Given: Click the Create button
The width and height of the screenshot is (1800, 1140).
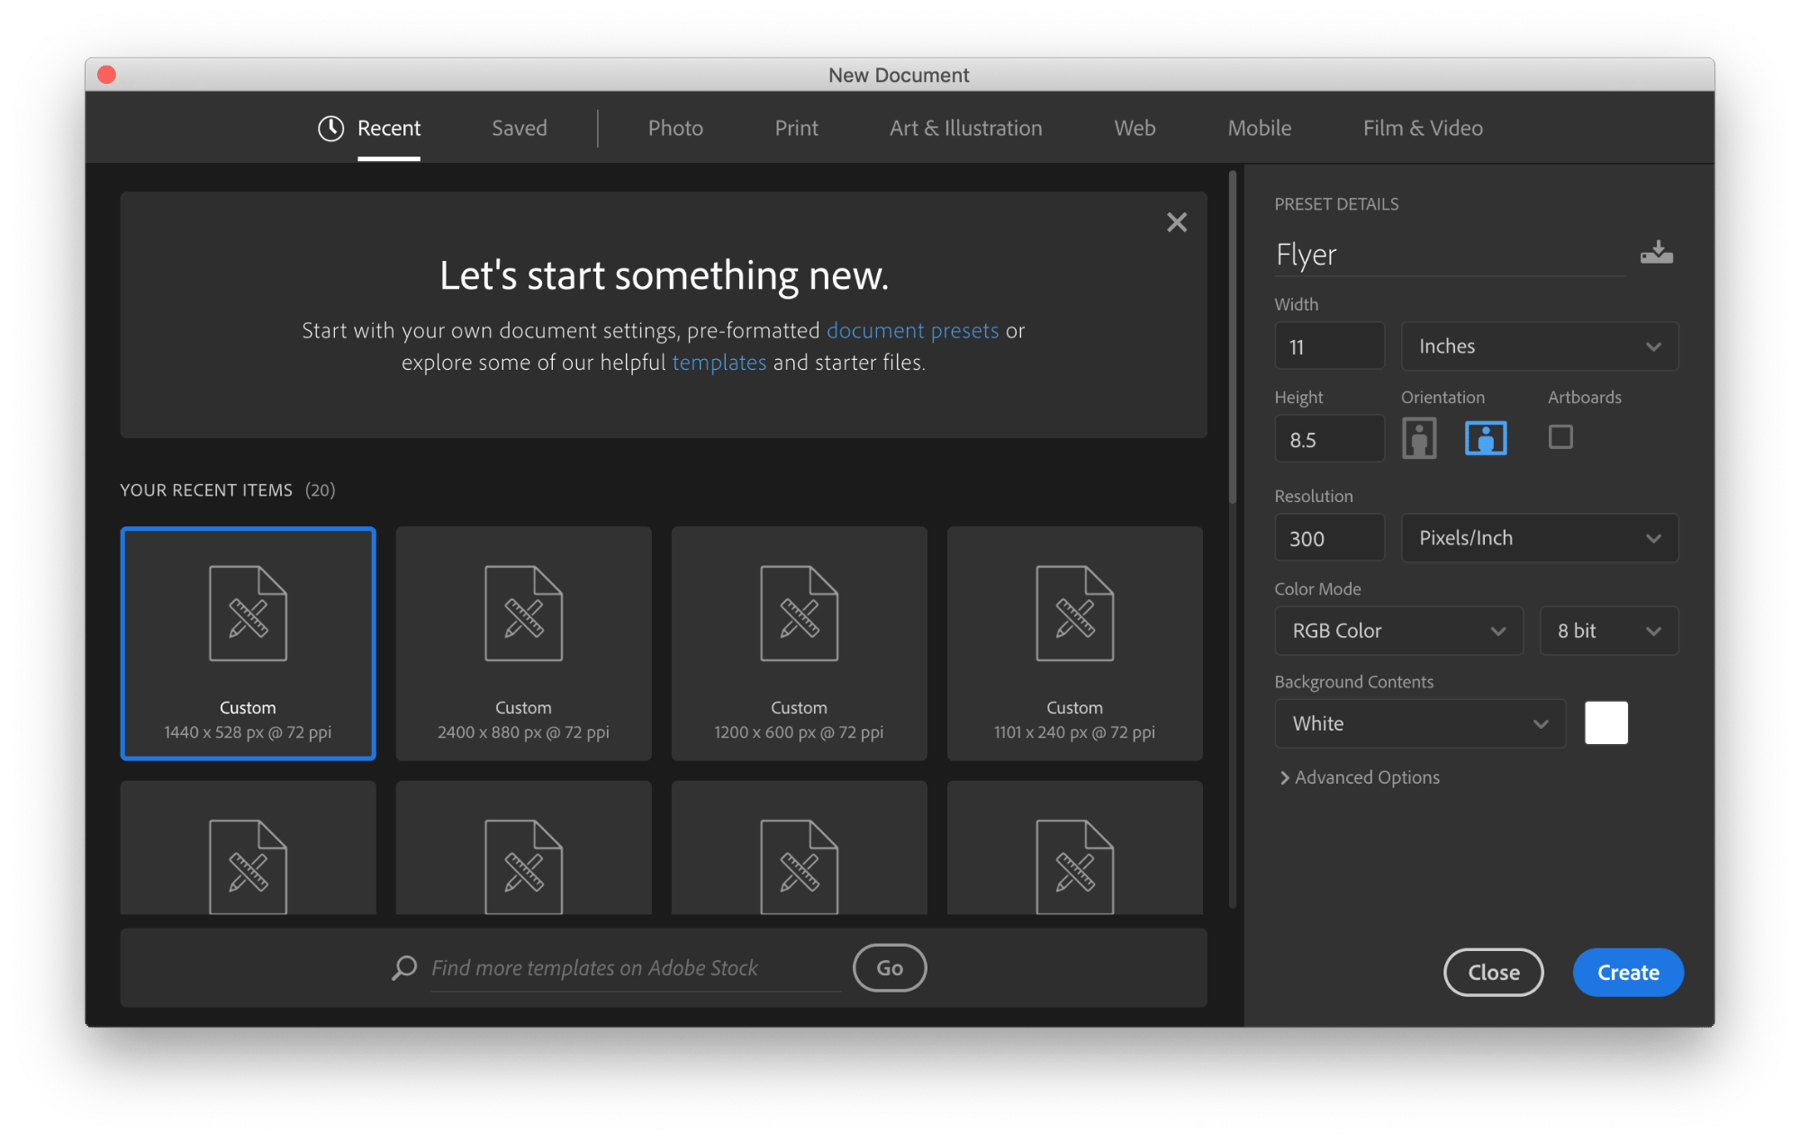Looking at the screenshot, I should coord(1627,972).
